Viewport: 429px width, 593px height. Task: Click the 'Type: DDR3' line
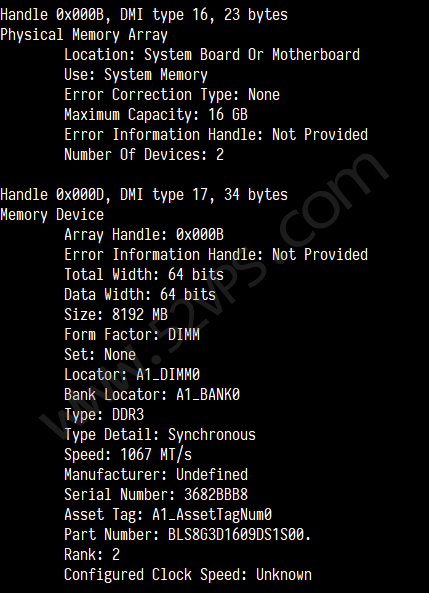click(104, 415)
